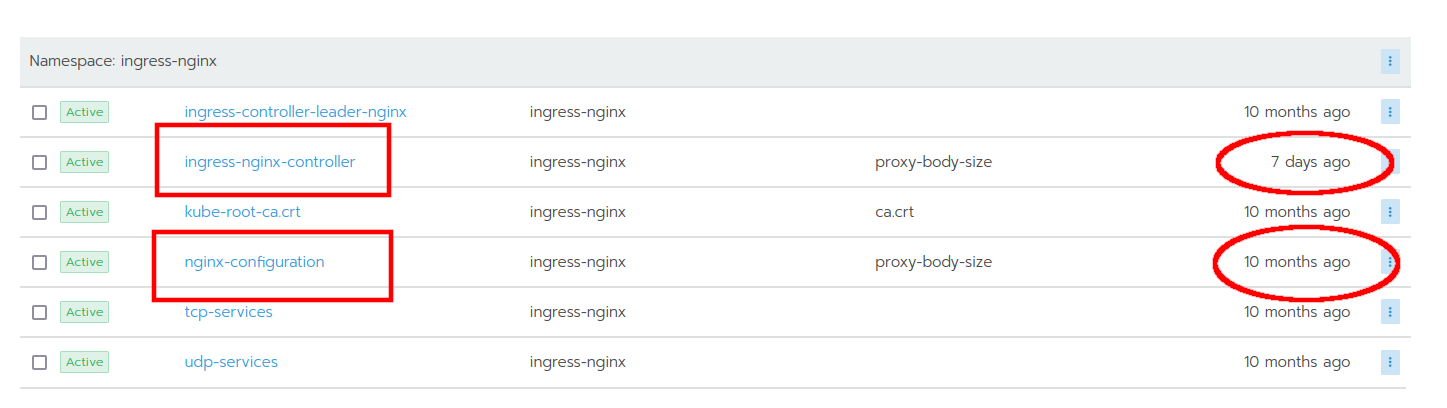The image size is (1447, 408).
Task: Open actions menu for kube-root-ca.crt row
Action: [x=1390, y=212]
